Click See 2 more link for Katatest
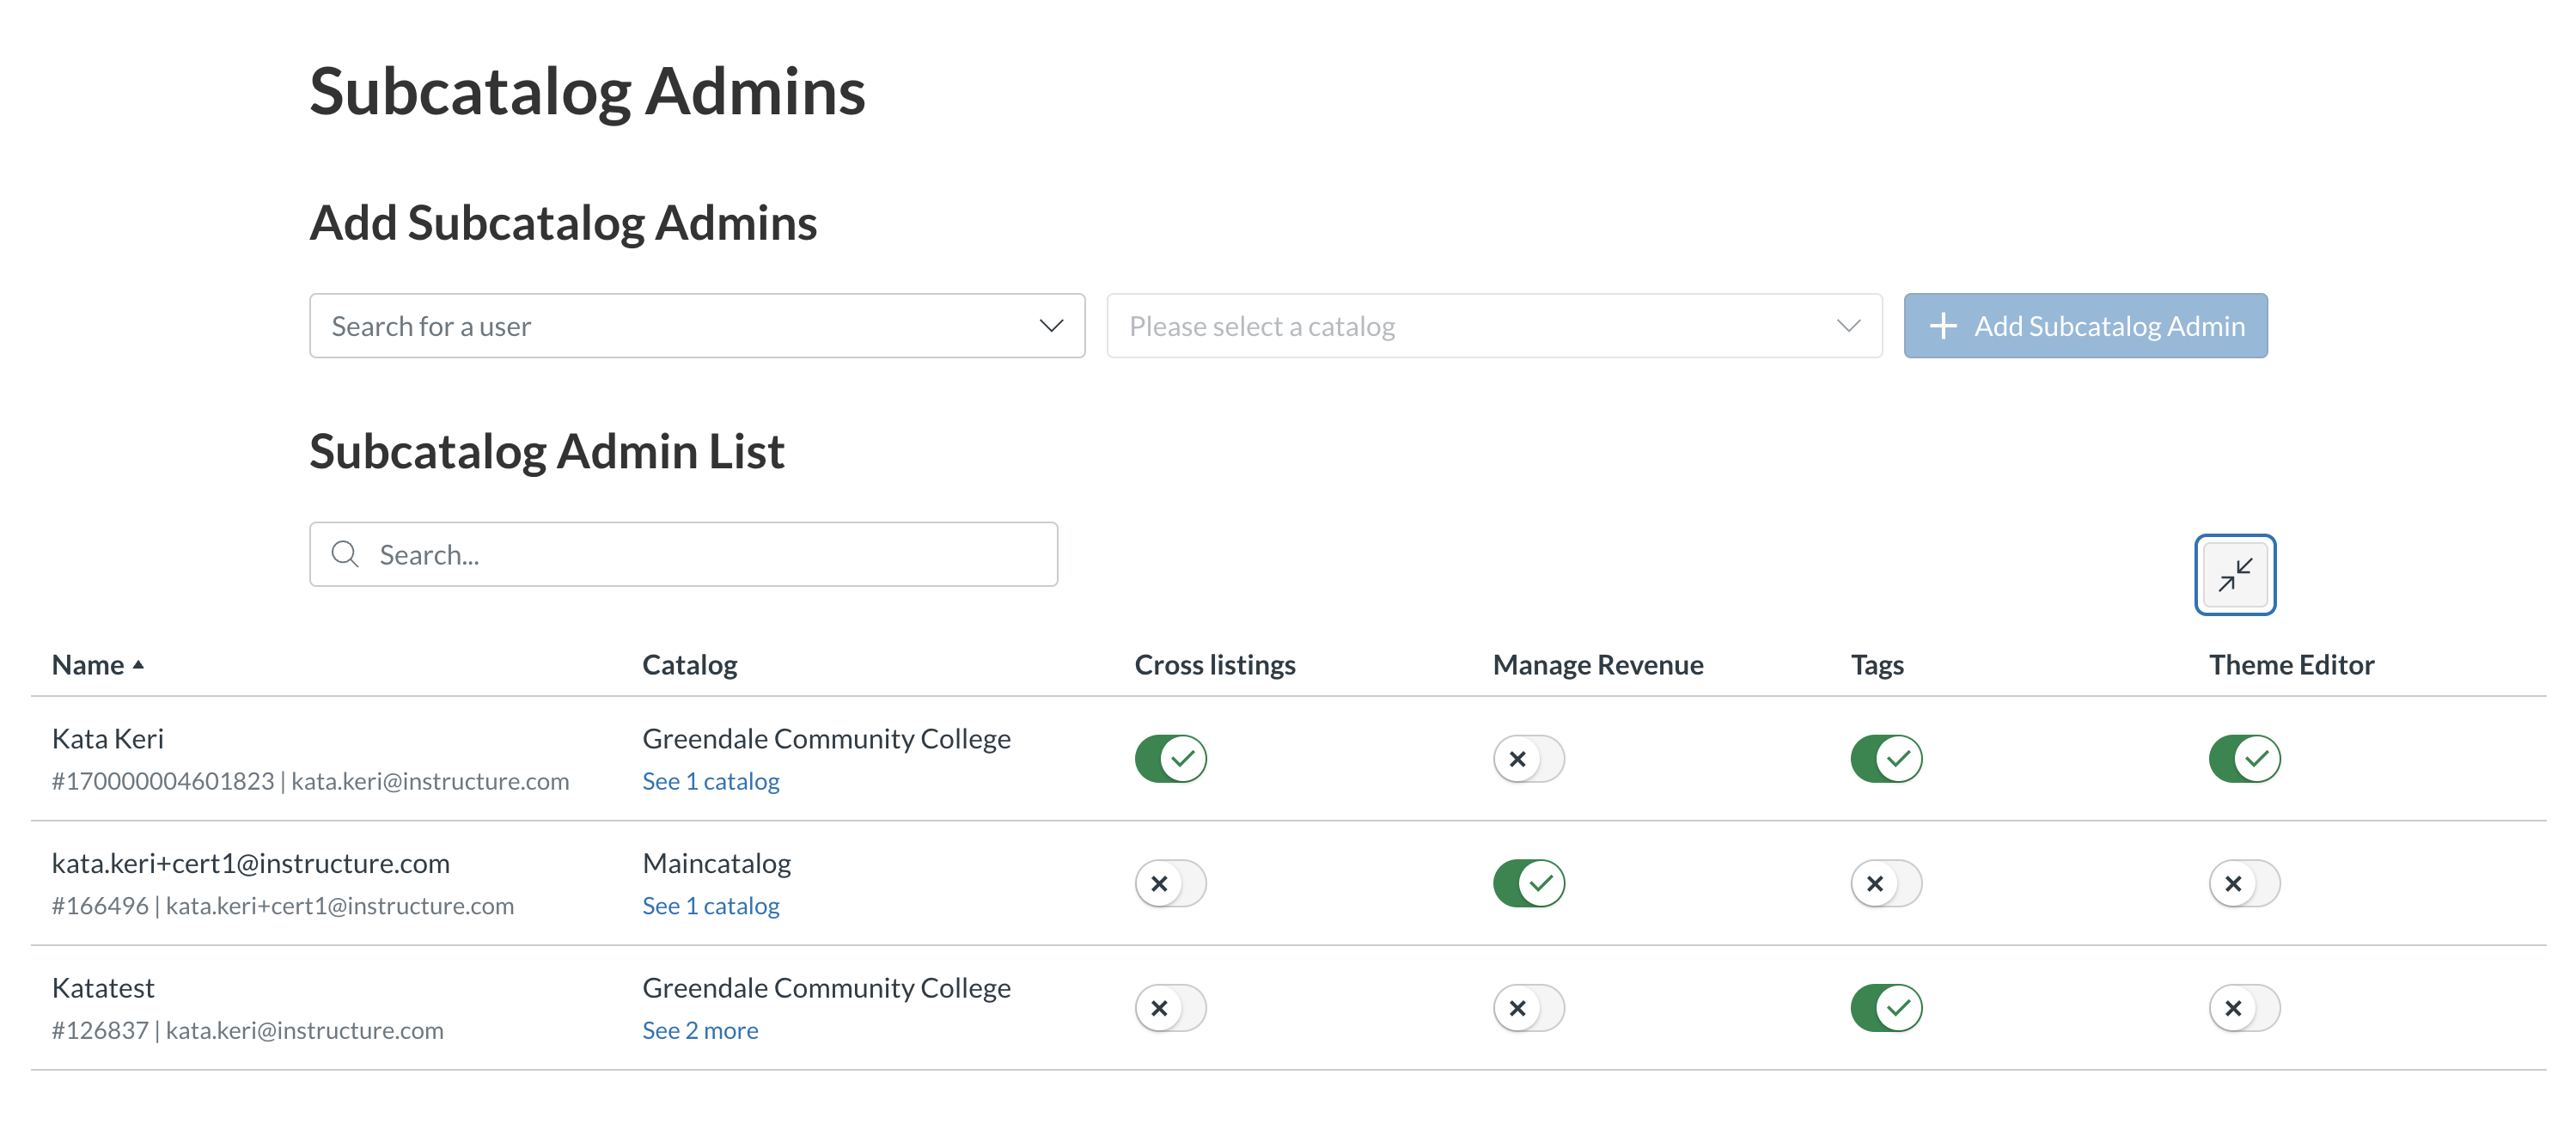This screenshot has height=1148, width=2576. coord(700,1031)
